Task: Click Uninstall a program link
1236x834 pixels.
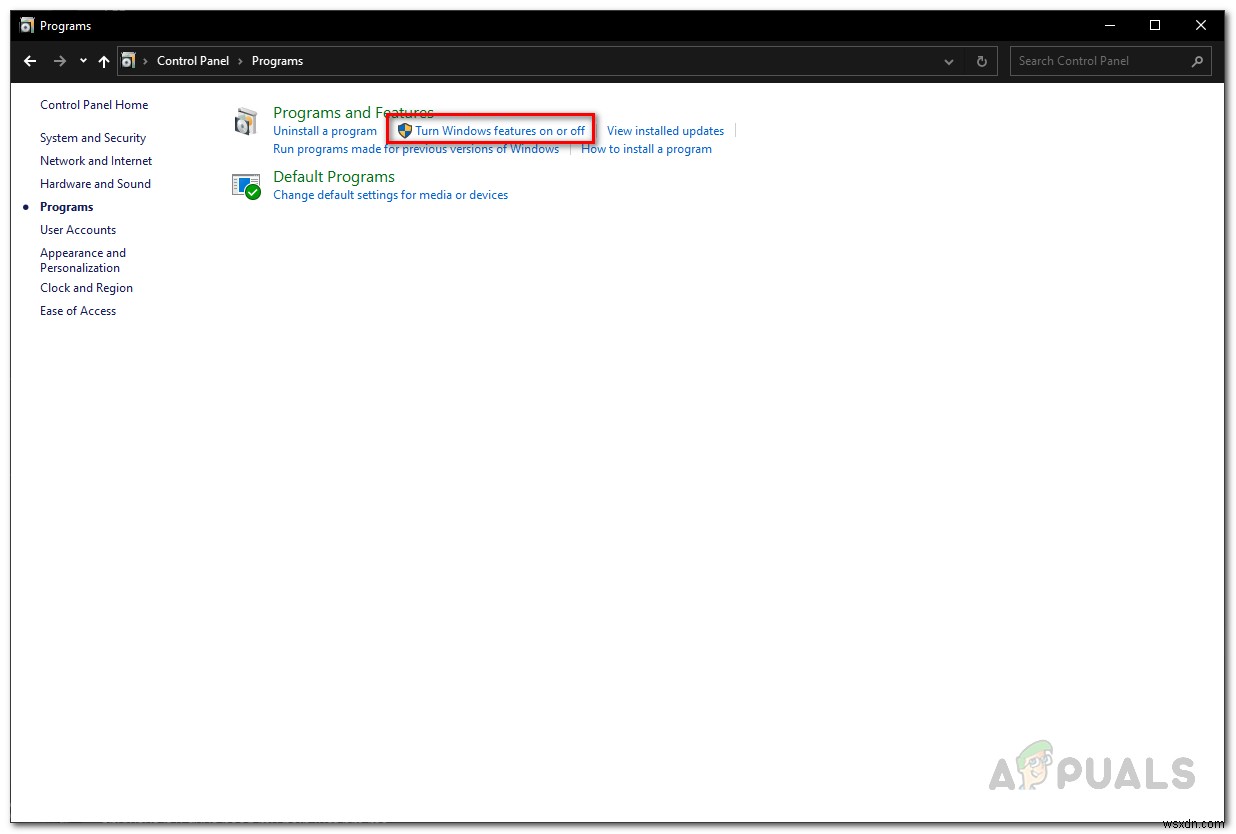Action: pos(325,130)
